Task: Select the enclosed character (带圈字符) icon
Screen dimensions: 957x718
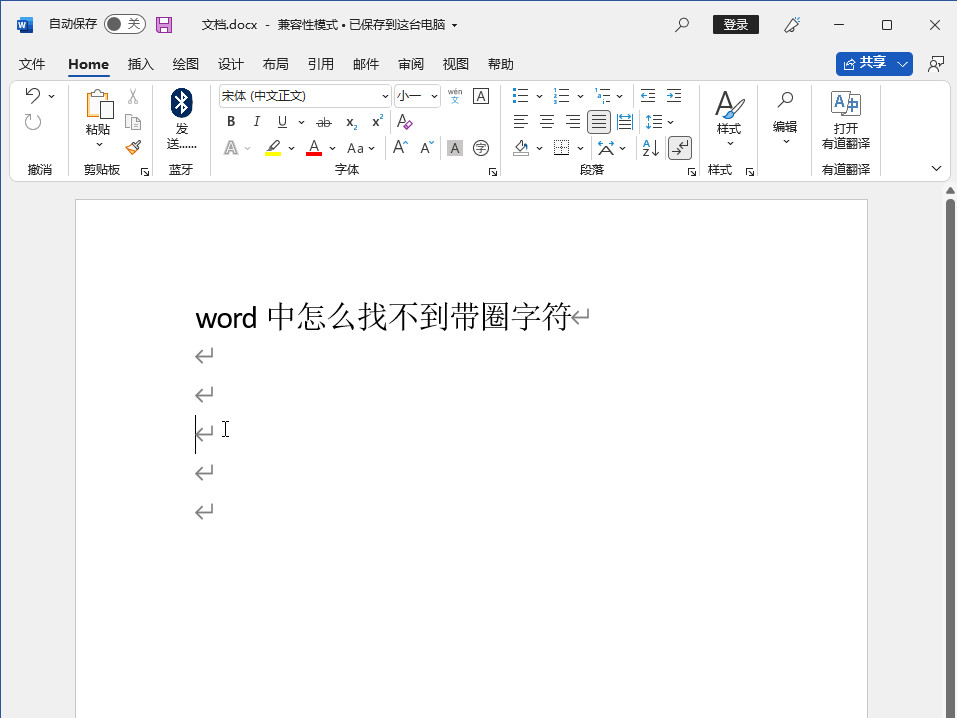Action: [481, 148]
